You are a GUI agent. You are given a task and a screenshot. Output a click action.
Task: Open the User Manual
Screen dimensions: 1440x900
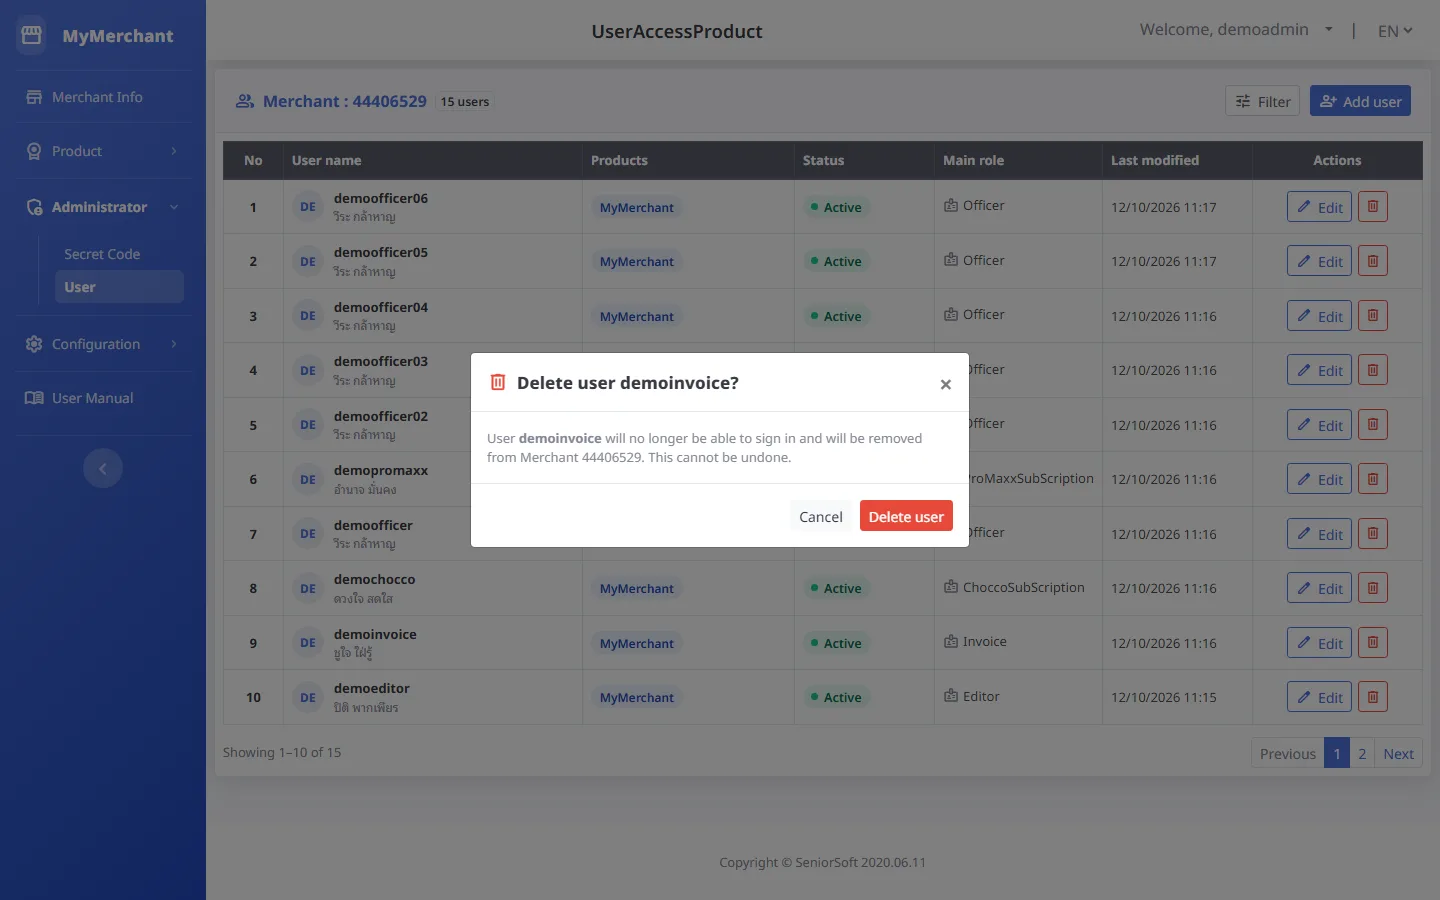point(103,398)
